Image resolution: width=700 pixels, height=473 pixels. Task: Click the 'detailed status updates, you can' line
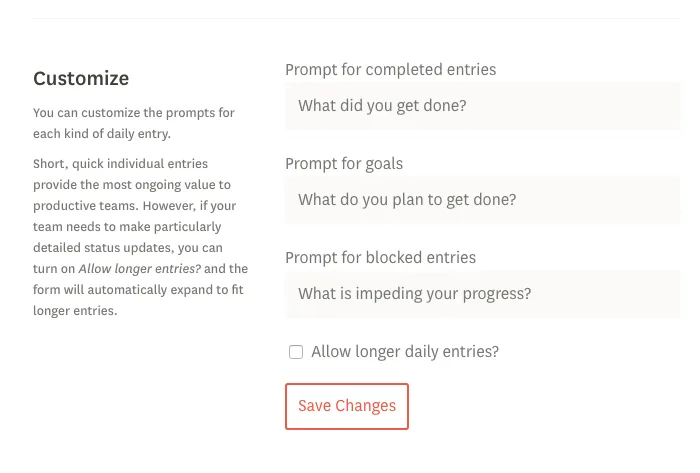click(x=128, y=248)
